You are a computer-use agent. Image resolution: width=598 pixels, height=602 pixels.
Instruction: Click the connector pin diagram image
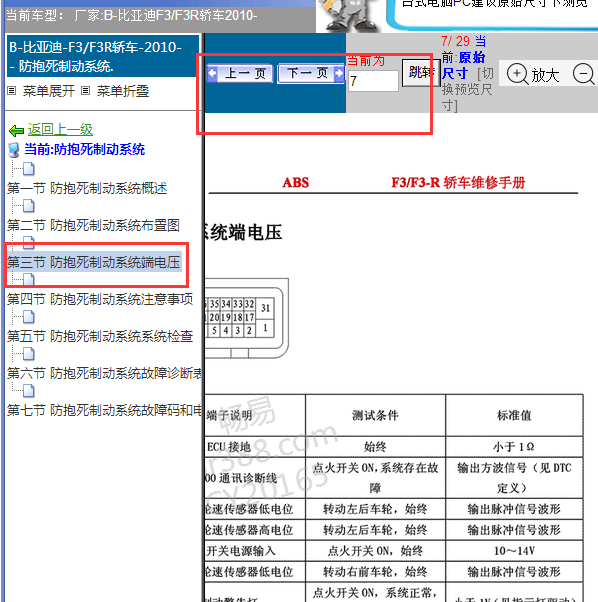pyautogui.click(x=247, y=318)
